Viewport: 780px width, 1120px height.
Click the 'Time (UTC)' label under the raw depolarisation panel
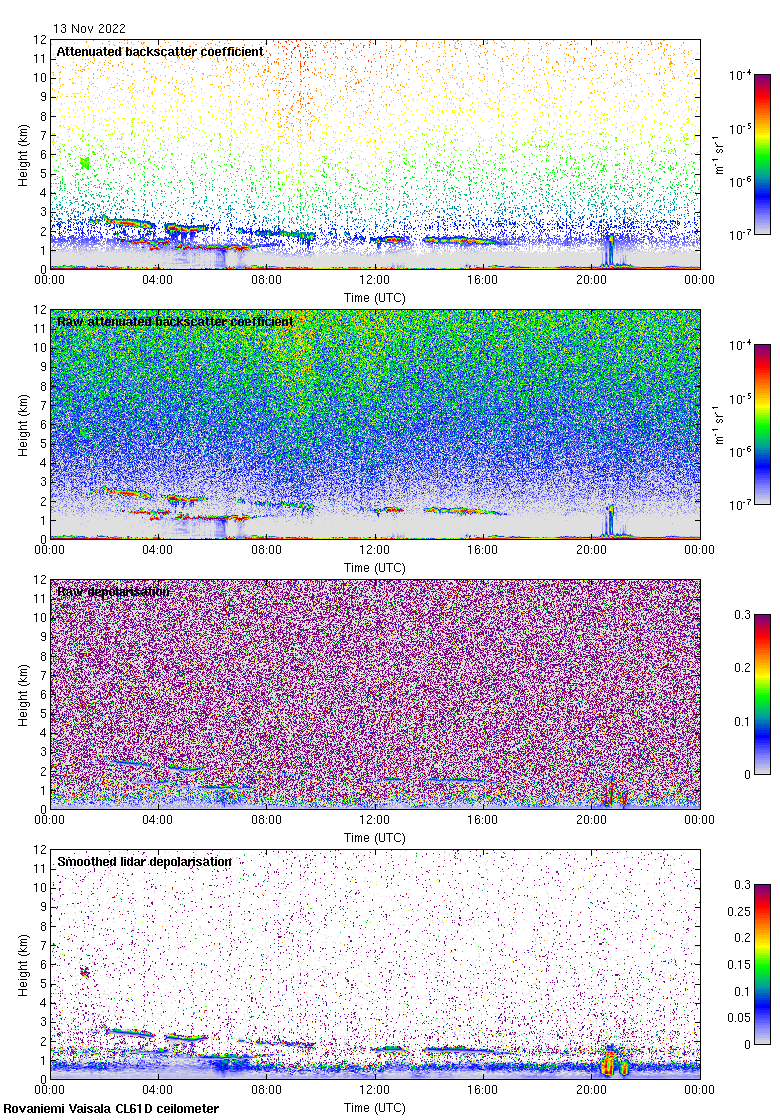[374, 838]
